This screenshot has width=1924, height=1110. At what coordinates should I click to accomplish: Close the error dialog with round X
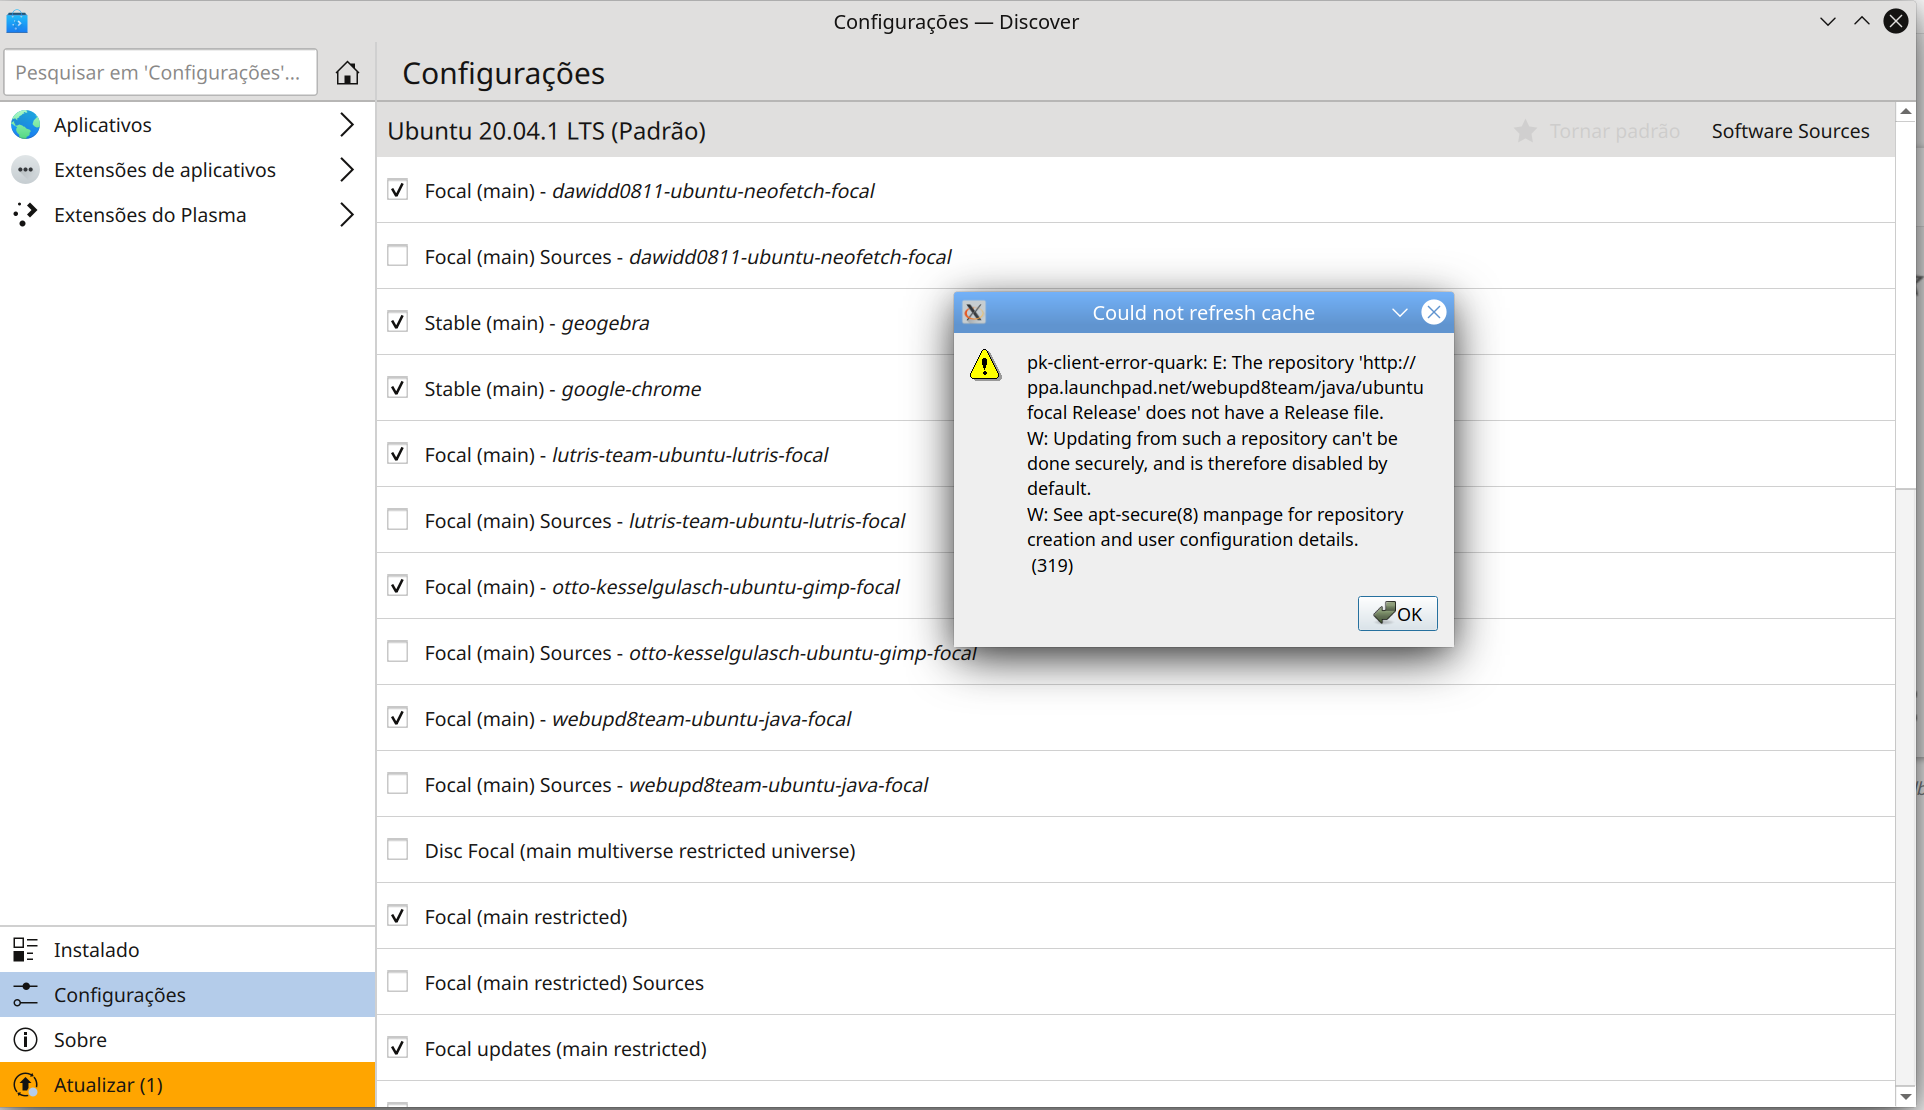(1434, 312)
